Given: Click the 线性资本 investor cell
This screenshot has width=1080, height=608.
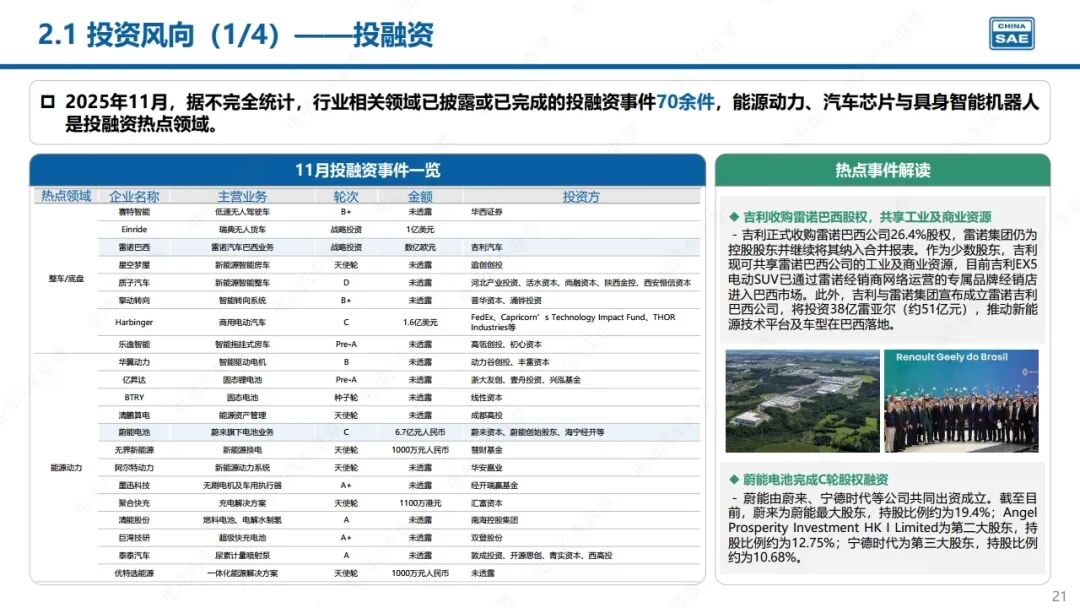Looking at the screenshot, I should point(487,397).
